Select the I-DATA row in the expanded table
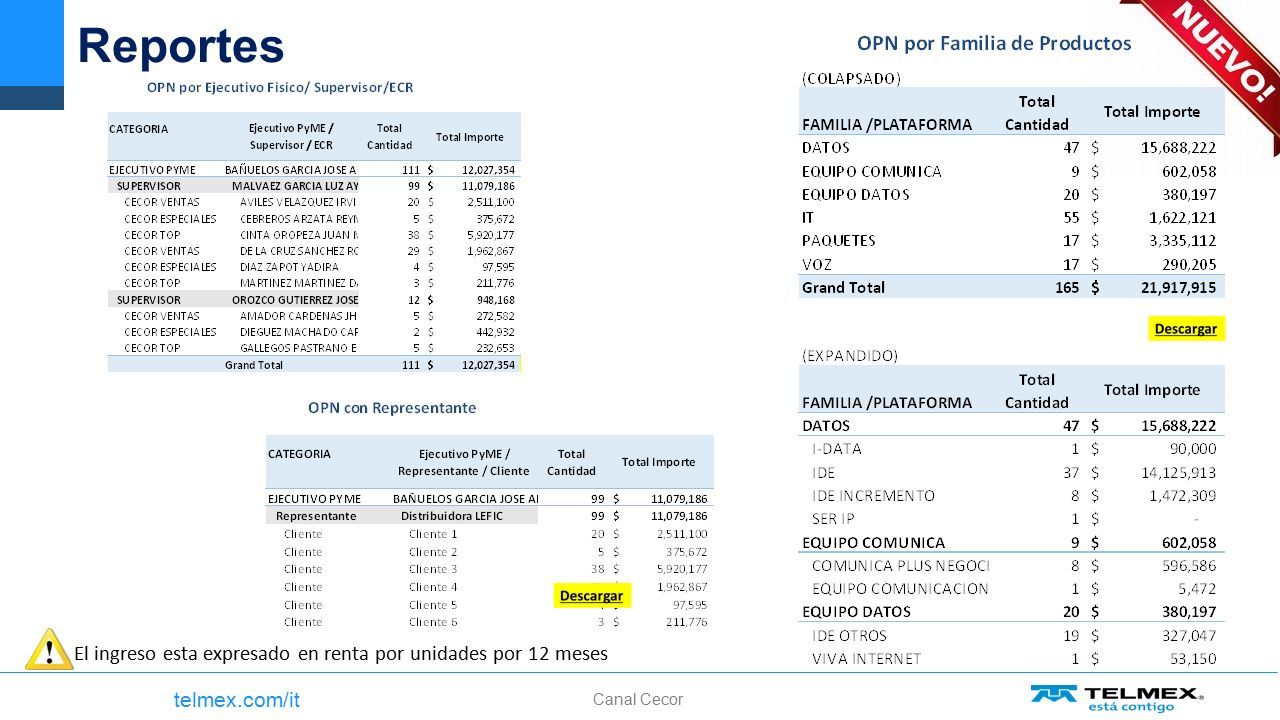Screen dimensions: 1280x720 [1011, 449]
